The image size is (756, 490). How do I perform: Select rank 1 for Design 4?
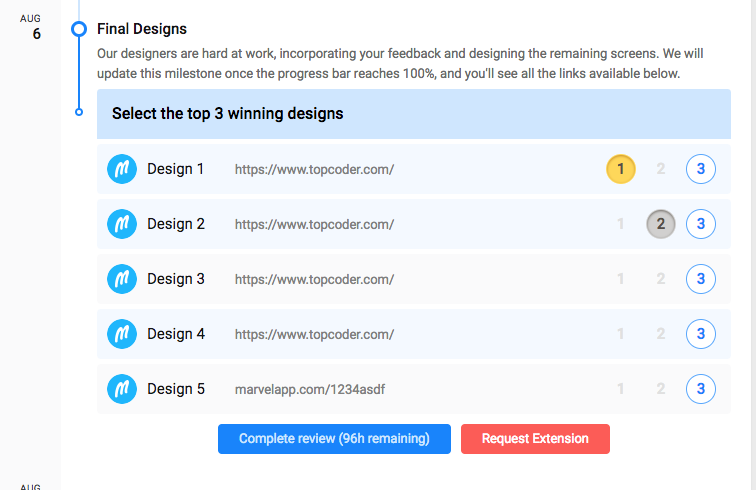click(621, 334)
